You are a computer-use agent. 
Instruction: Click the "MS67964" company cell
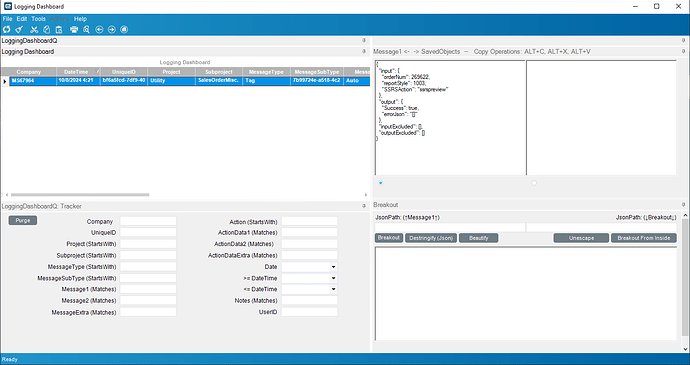click(x=33, y=81)
